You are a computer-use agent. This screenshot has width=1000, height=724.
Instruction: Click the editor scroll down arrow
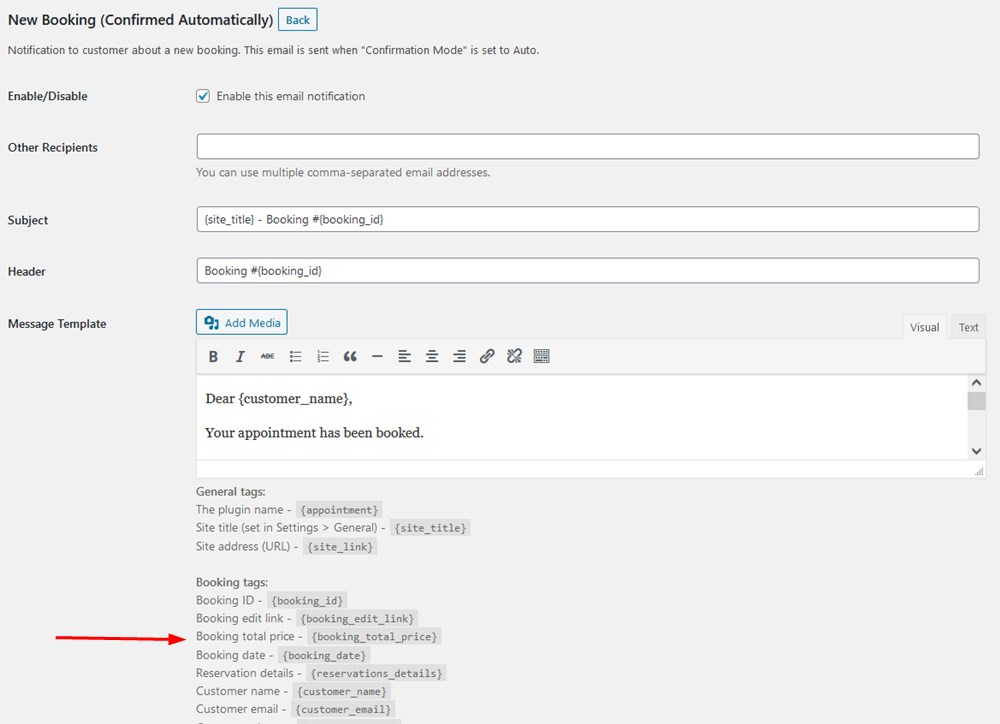click(976, 451)
